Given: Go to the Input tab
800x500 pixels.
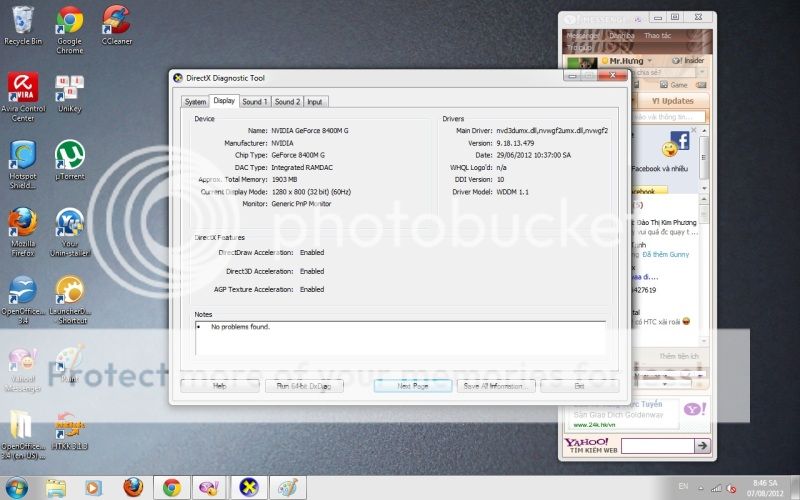Looking at the screenshot, I should [315, 102].
